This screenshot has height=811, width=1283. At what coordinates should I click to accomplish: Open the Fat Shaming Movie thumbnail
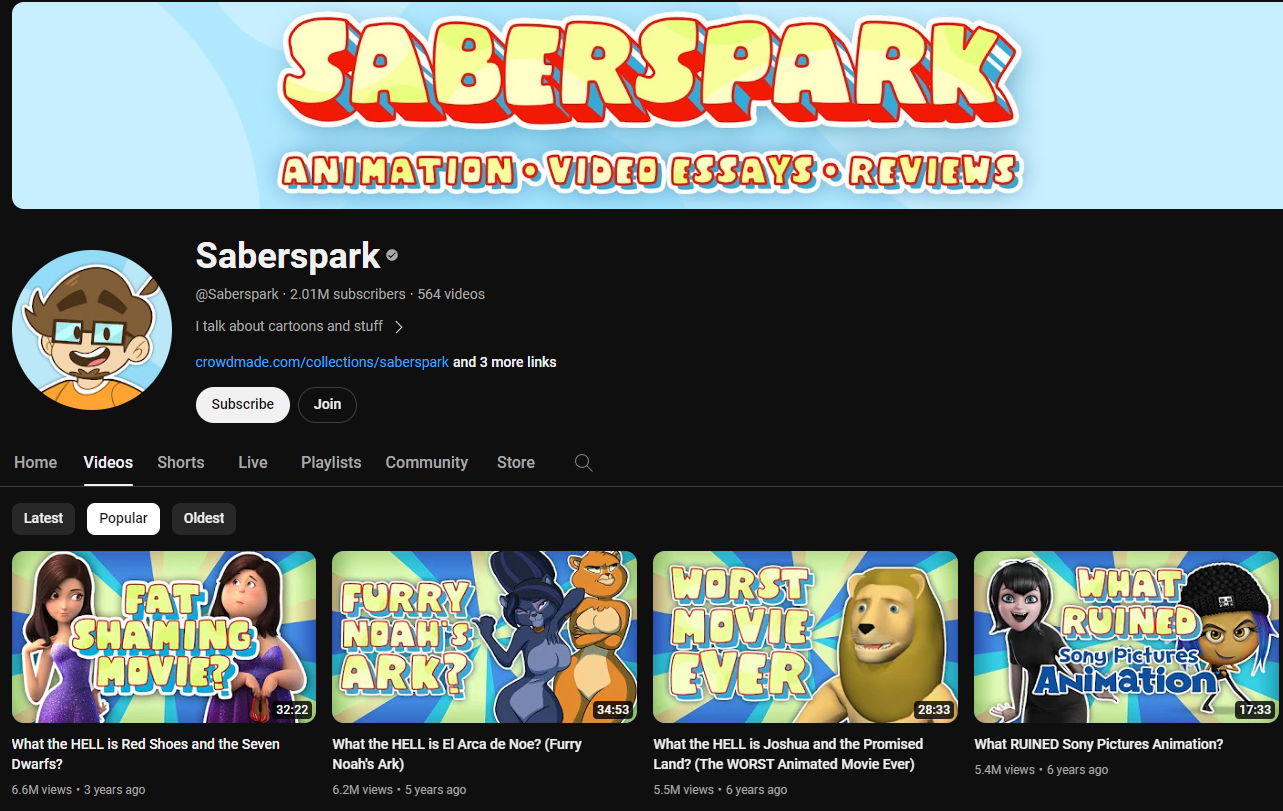point(164,637)
